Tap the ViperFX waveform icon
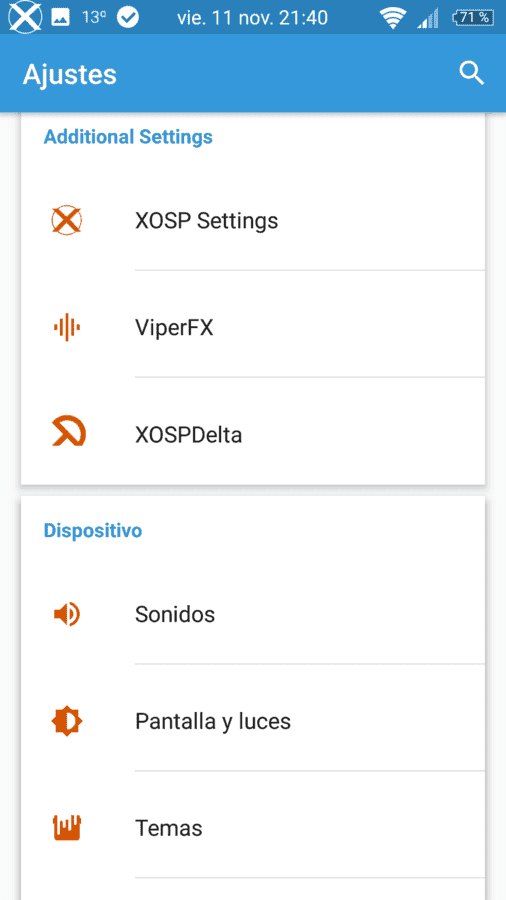Image resolution: width=506 pixels, height=900 pixels. pyautogui.click(x=67, y=328)
